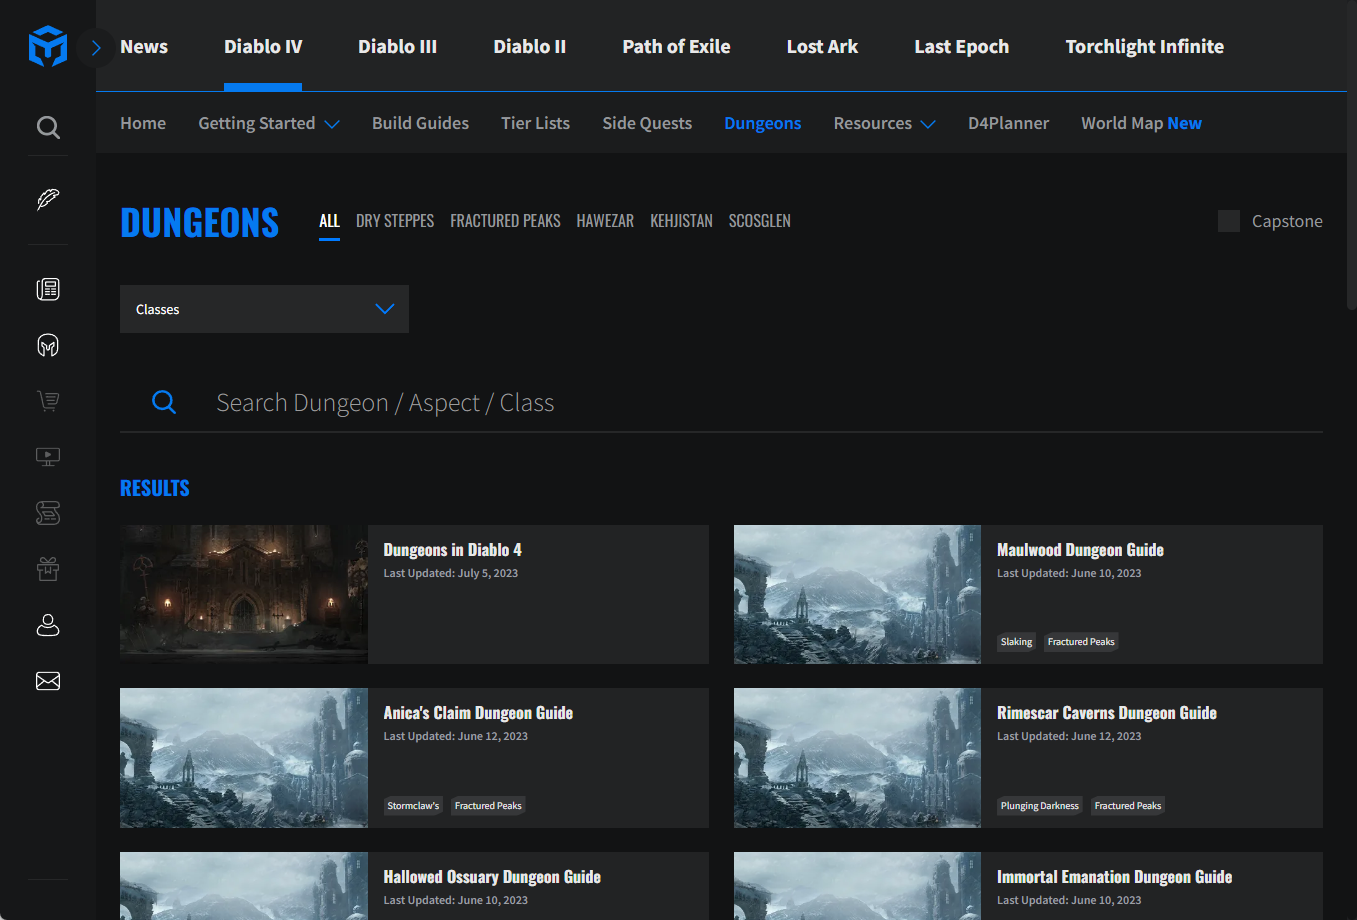Select the ALL region filter tab
The width and height of the screenshot is (1357, 920).
coord(329,221)
